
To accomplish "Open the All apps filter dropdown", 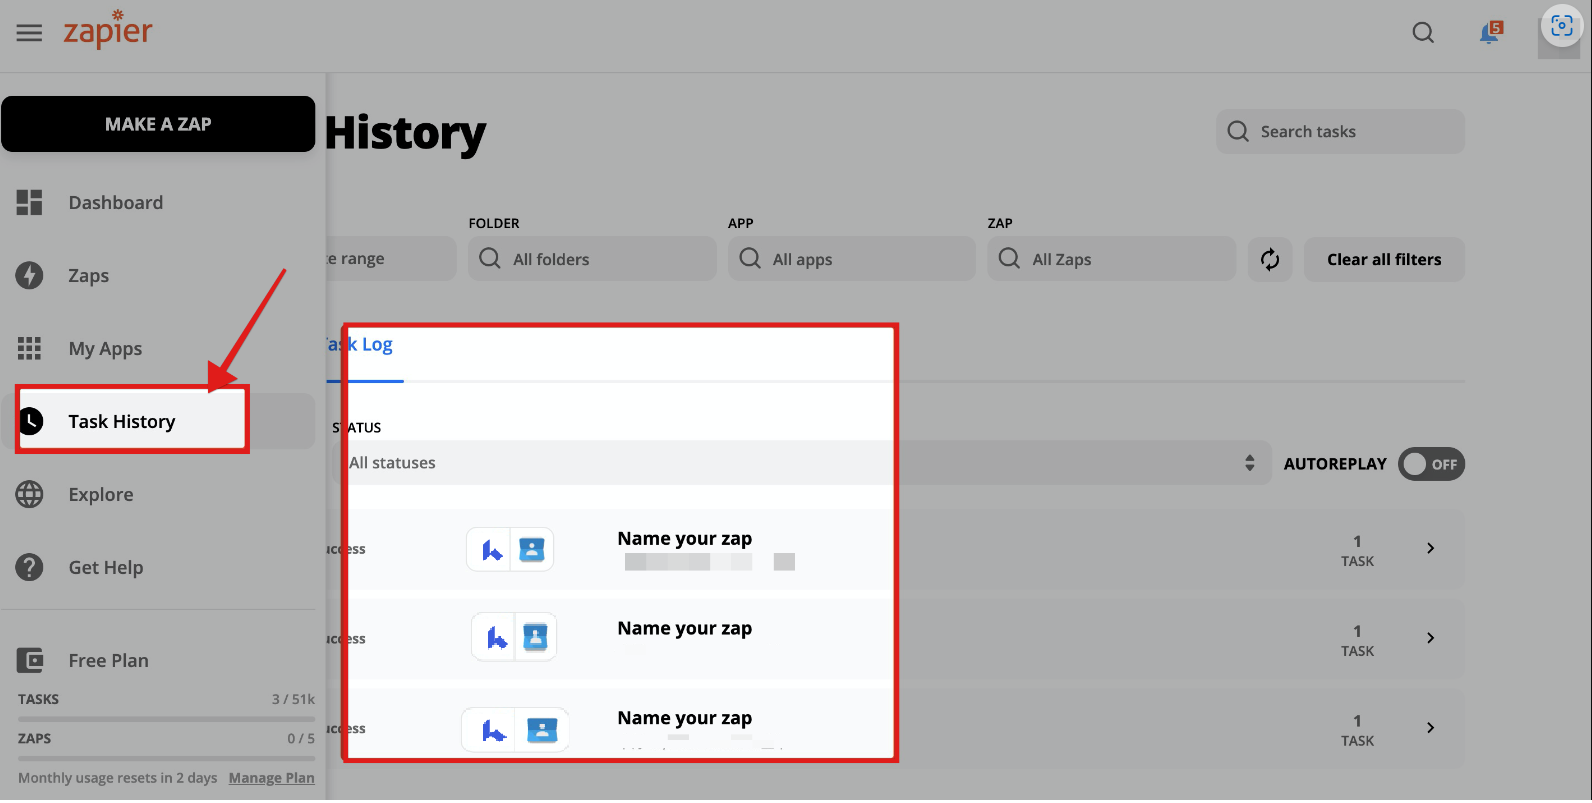I will coord(852,260).
